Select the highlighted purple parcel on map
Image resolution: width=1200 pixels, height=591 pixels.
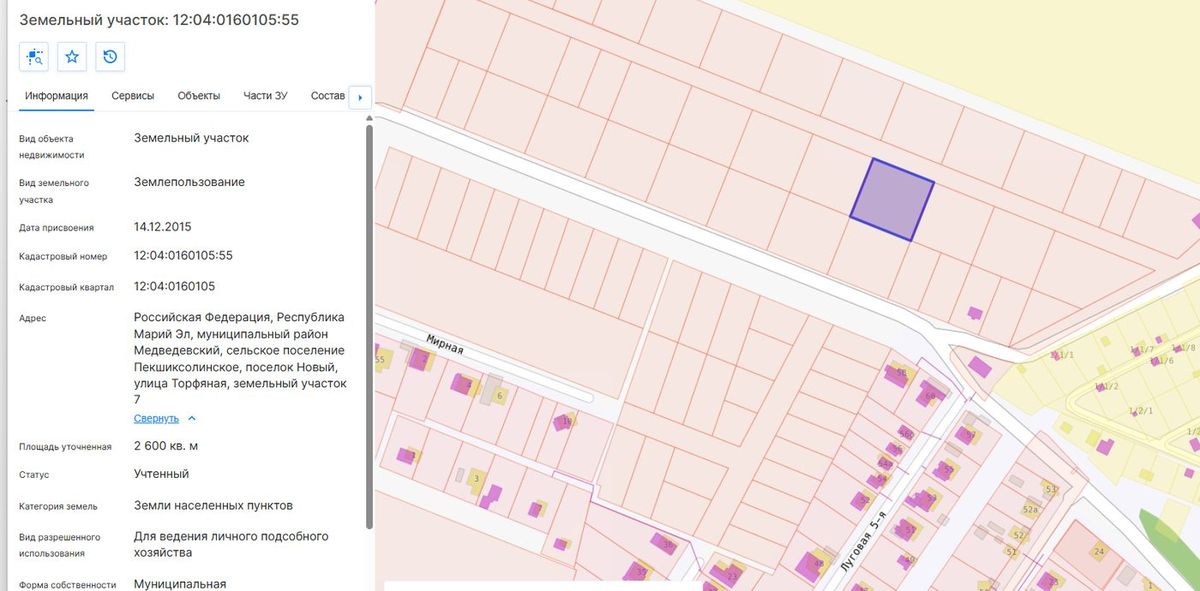click(892, 199)
